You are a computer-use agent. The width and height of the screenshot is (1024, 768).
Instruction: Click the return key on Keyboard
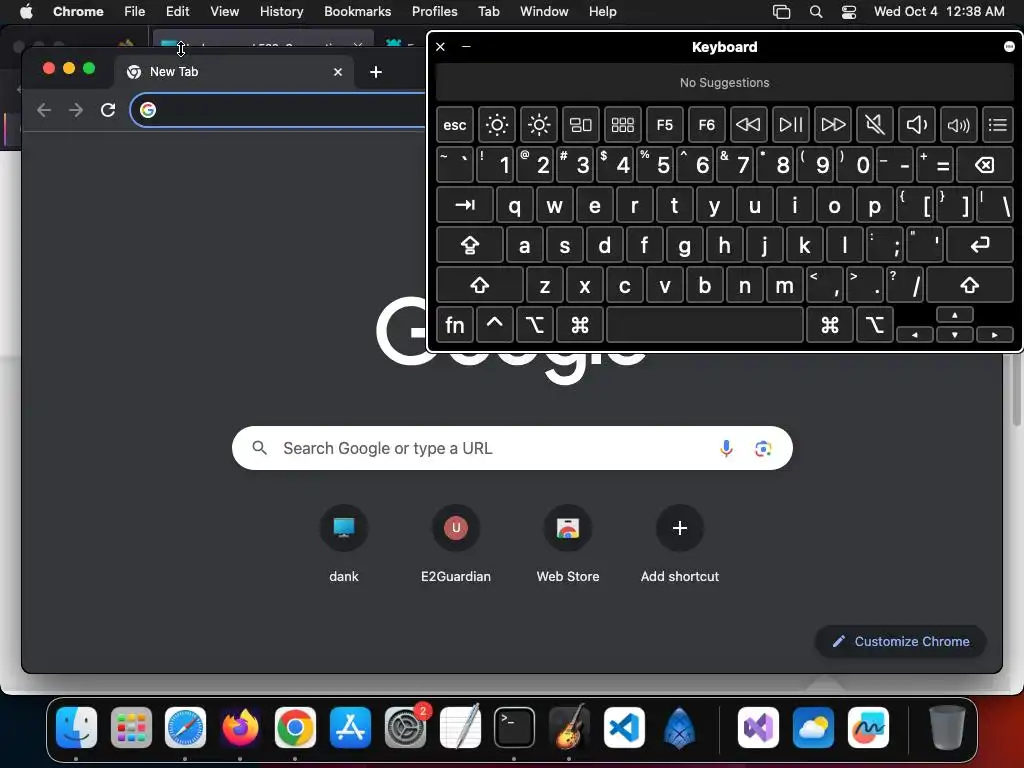click(980, 245)
